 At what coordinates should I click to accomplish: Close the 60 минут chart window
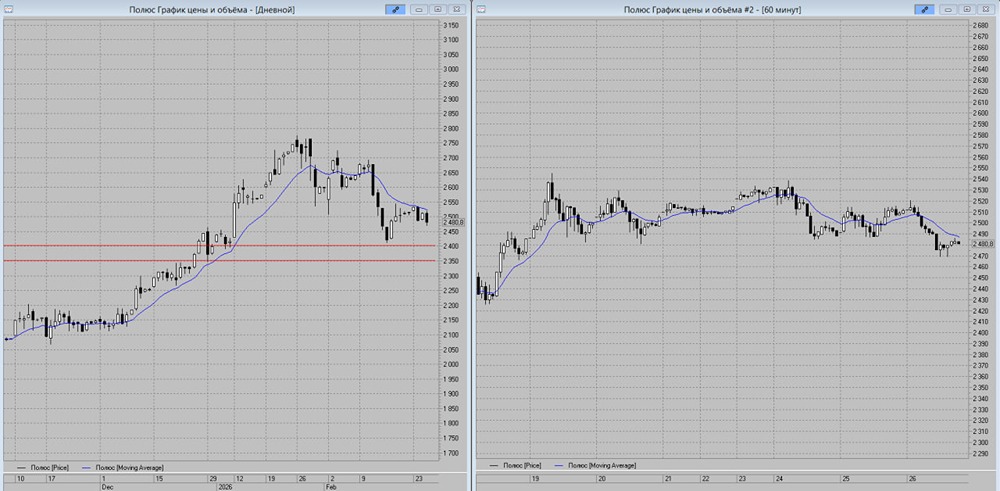click(985, 9)
